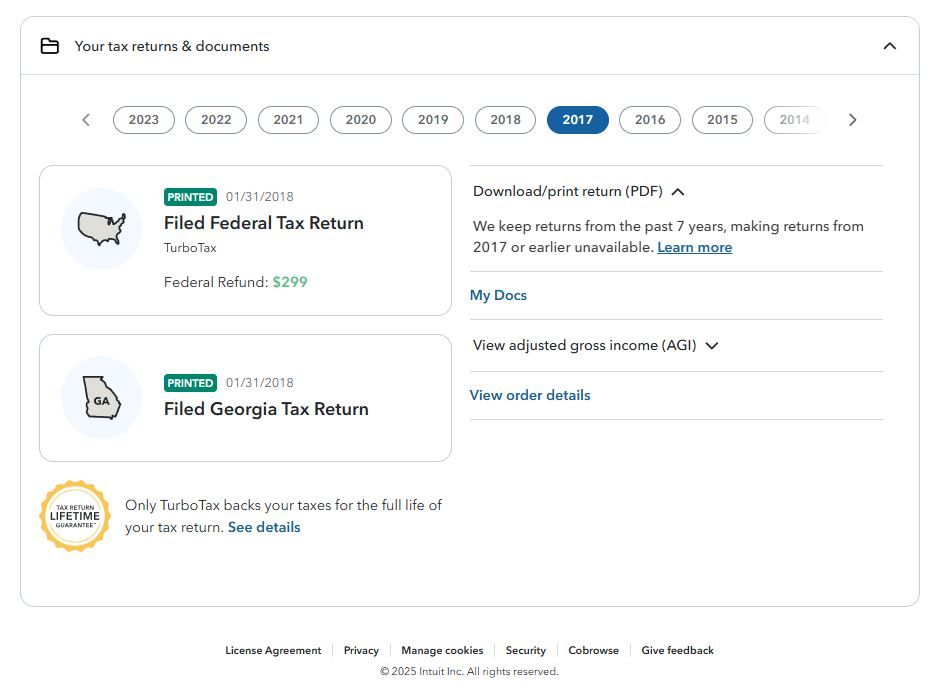Select the 2020 tax year tab
Image resolution: width=936 pixels, height=692 pixels.
tap(361, 120)
